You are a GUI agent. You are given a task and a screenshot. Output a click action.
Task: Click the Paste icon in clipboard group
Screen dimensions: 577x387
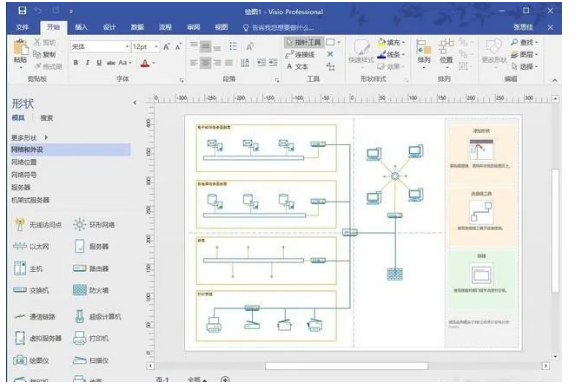(x=20, y=54)
